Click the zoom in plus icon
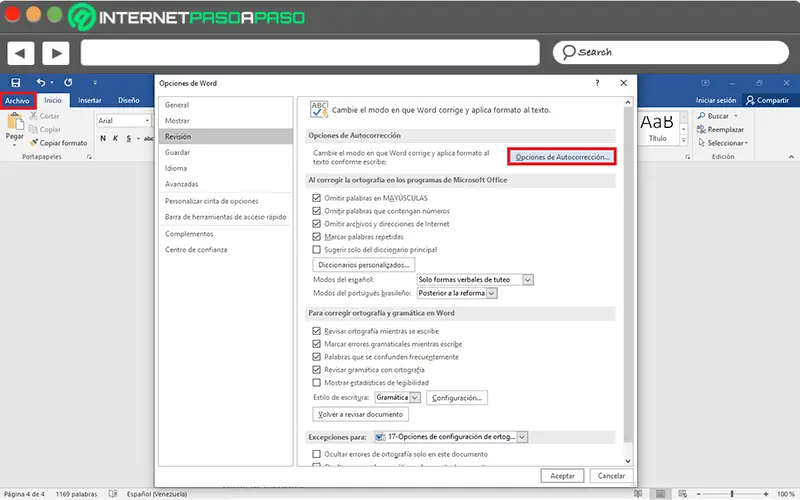The image size is (800, 500). pyautogui.click(x=766, y=494)
